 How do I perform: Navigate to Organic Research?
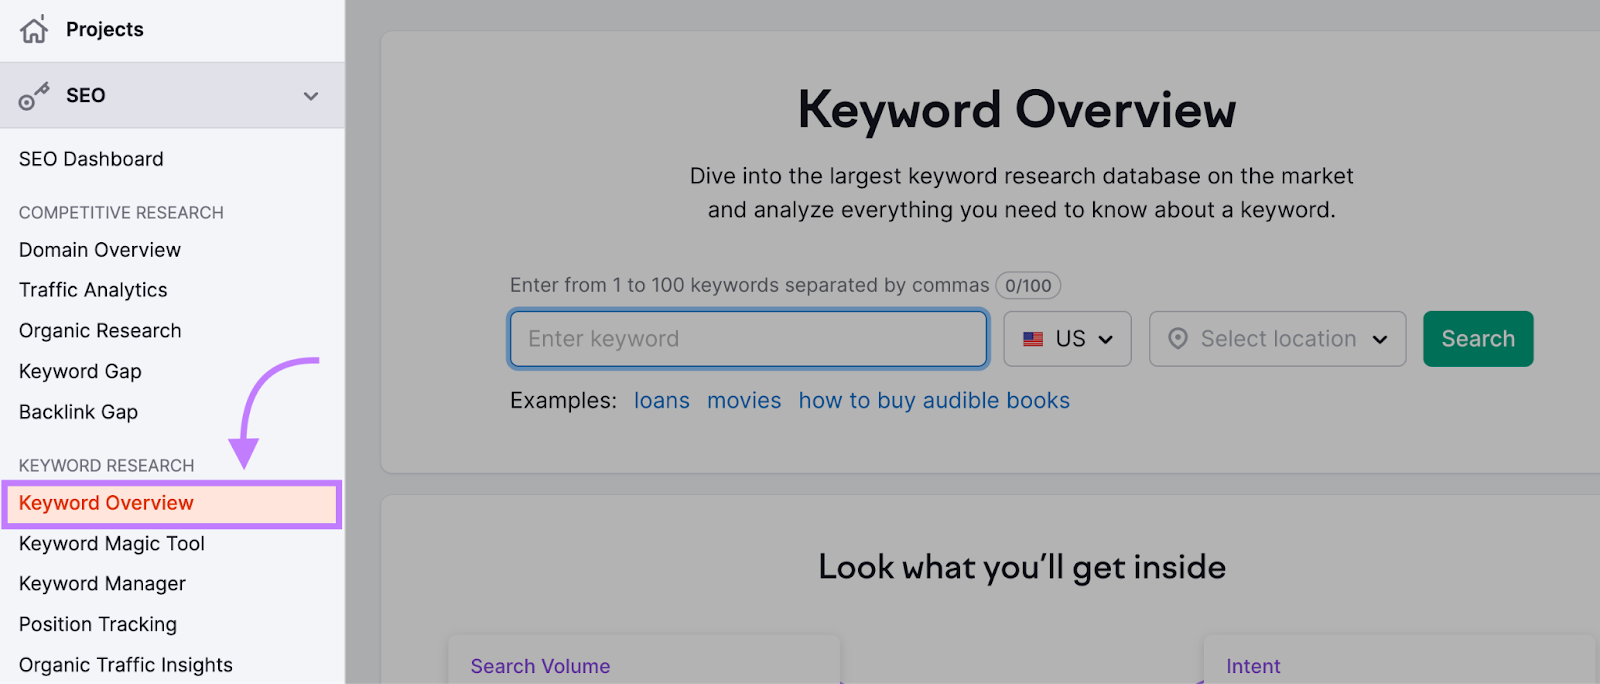tap(100, 331)
